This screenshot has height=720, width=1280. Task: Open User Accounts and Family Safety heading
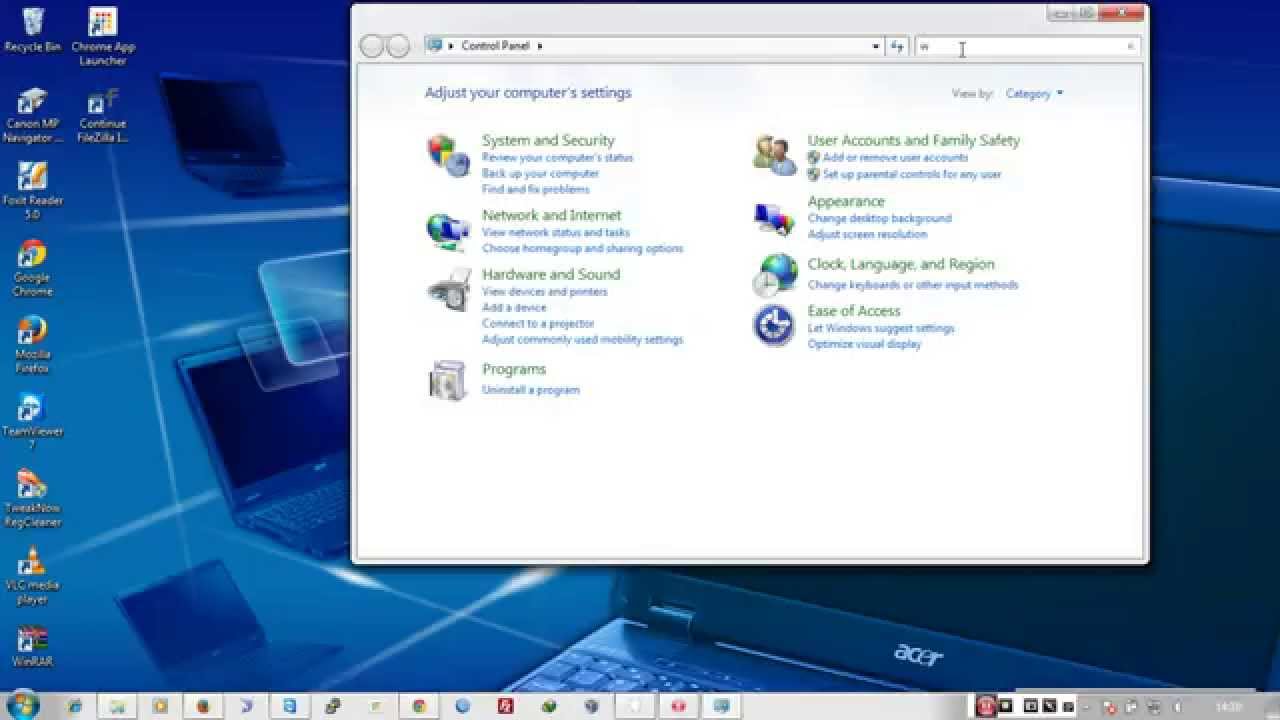pyautogui.click(x=914, y=140)
